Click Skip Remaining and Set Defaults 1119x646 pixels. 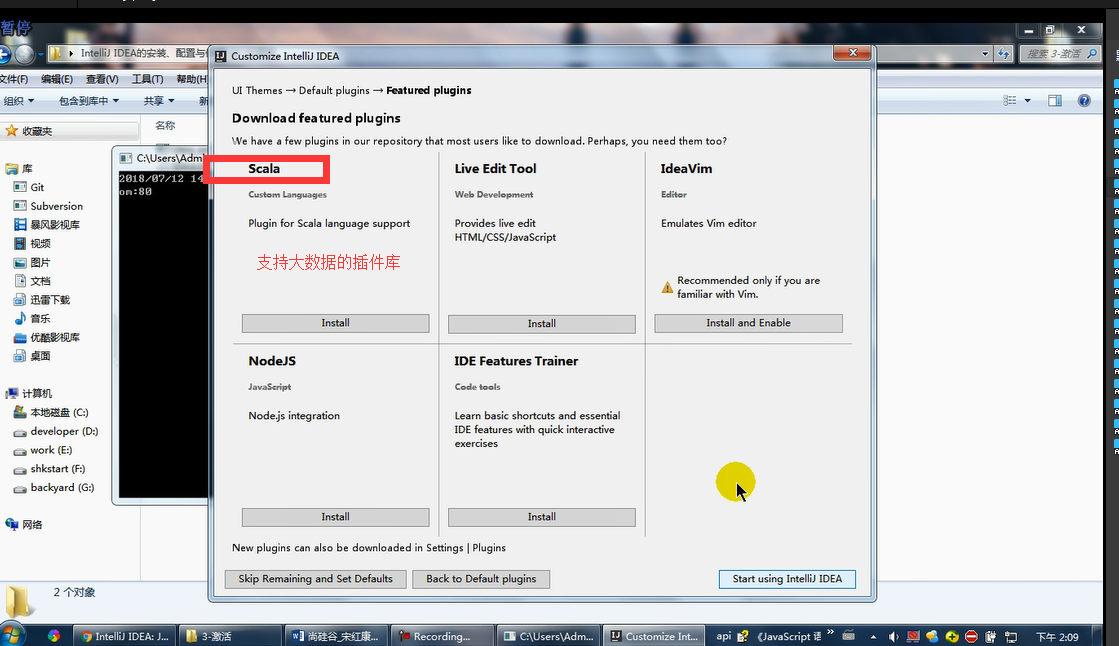pos(315,579)
